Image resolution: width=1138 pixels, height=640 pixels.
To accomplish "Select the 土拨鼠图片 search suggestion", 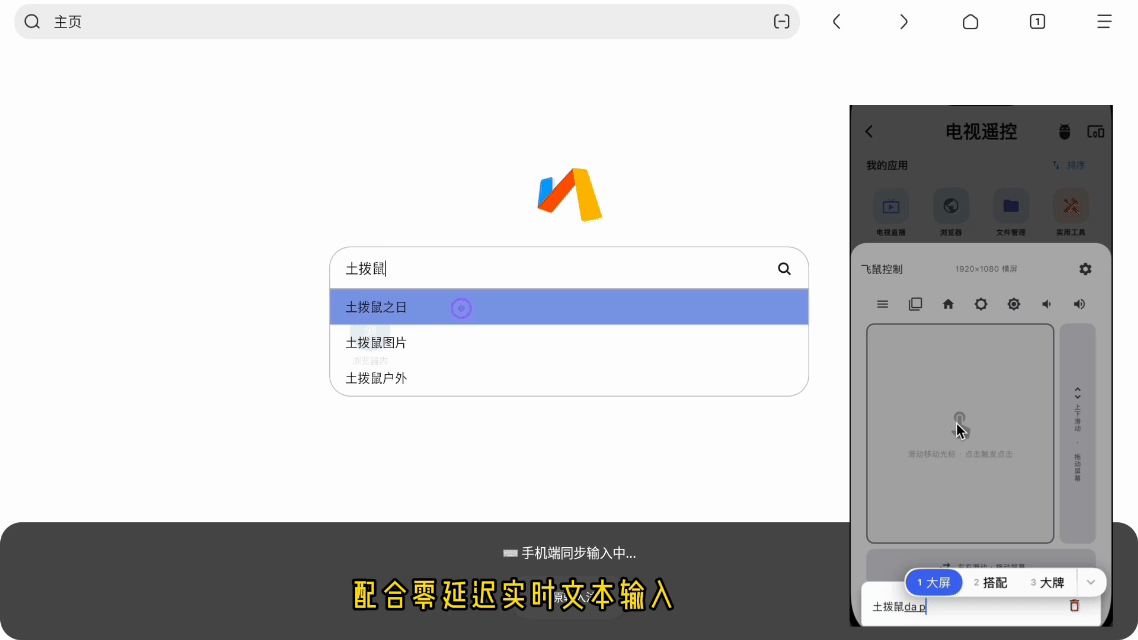I will (375, 342).
